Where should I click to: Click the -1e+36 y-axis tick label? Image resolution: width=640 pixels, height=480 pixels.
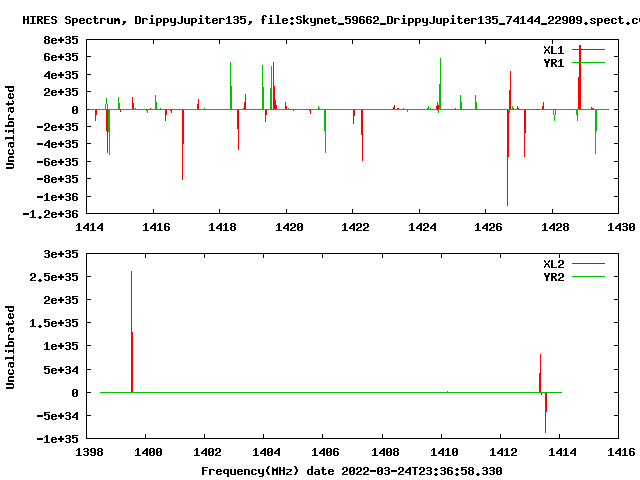point(58,197)
